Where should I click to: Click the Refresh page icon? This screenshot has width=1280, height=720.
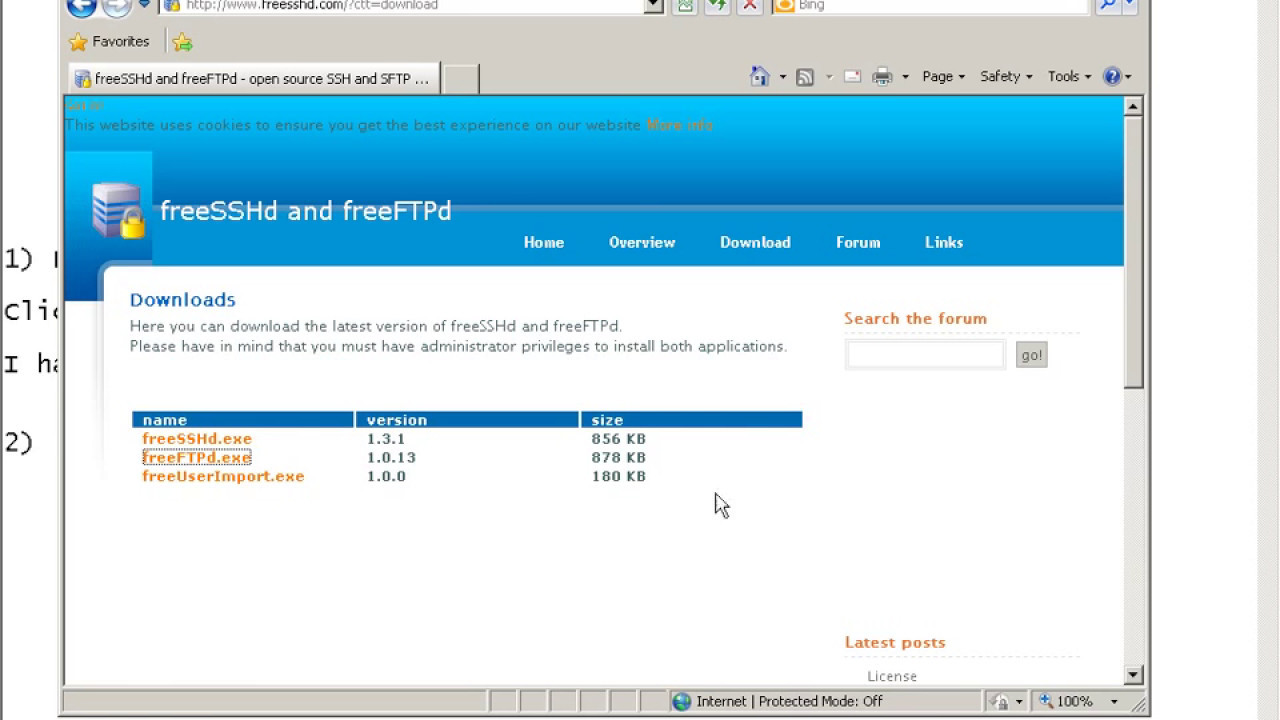(717, 6)
